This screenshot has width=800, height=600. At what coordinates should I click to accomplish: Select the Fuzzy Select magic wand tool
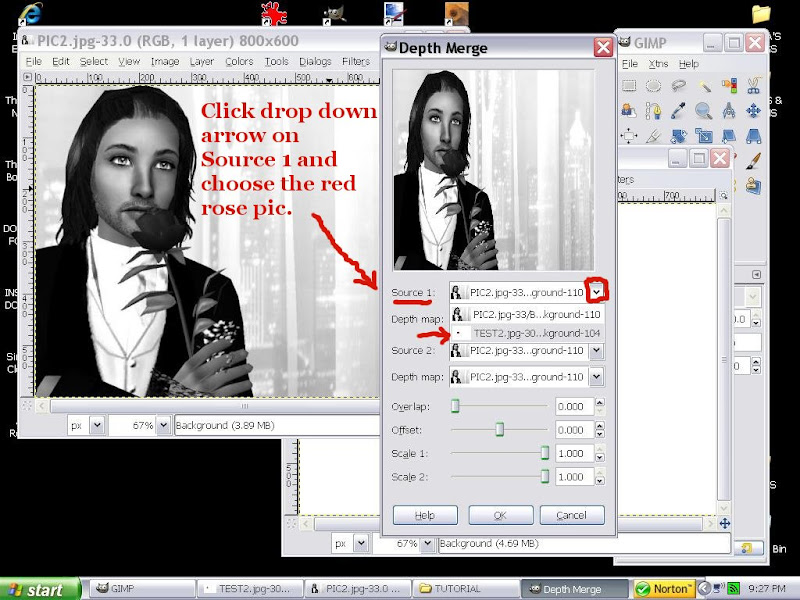704,86
